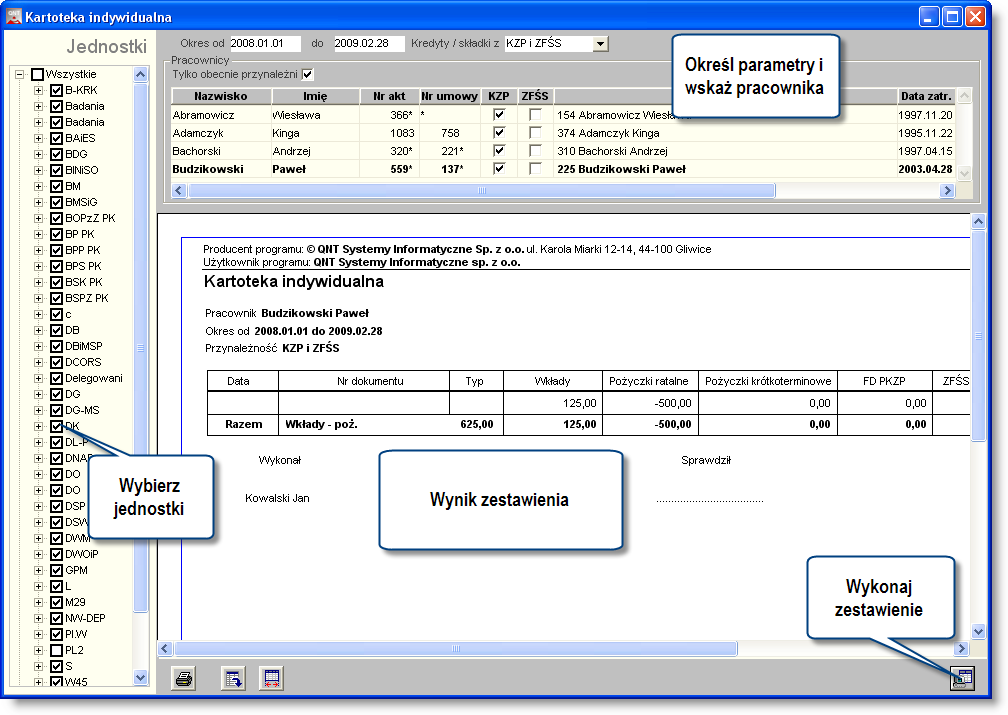Click 1997.11.20 hire date cell

(925, 115)
